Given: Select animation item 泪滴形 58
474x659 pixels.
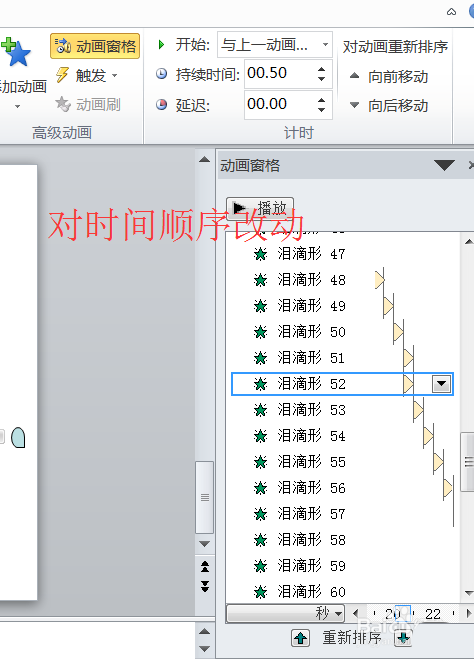Looking at the screenshot, I should (342, 540).
